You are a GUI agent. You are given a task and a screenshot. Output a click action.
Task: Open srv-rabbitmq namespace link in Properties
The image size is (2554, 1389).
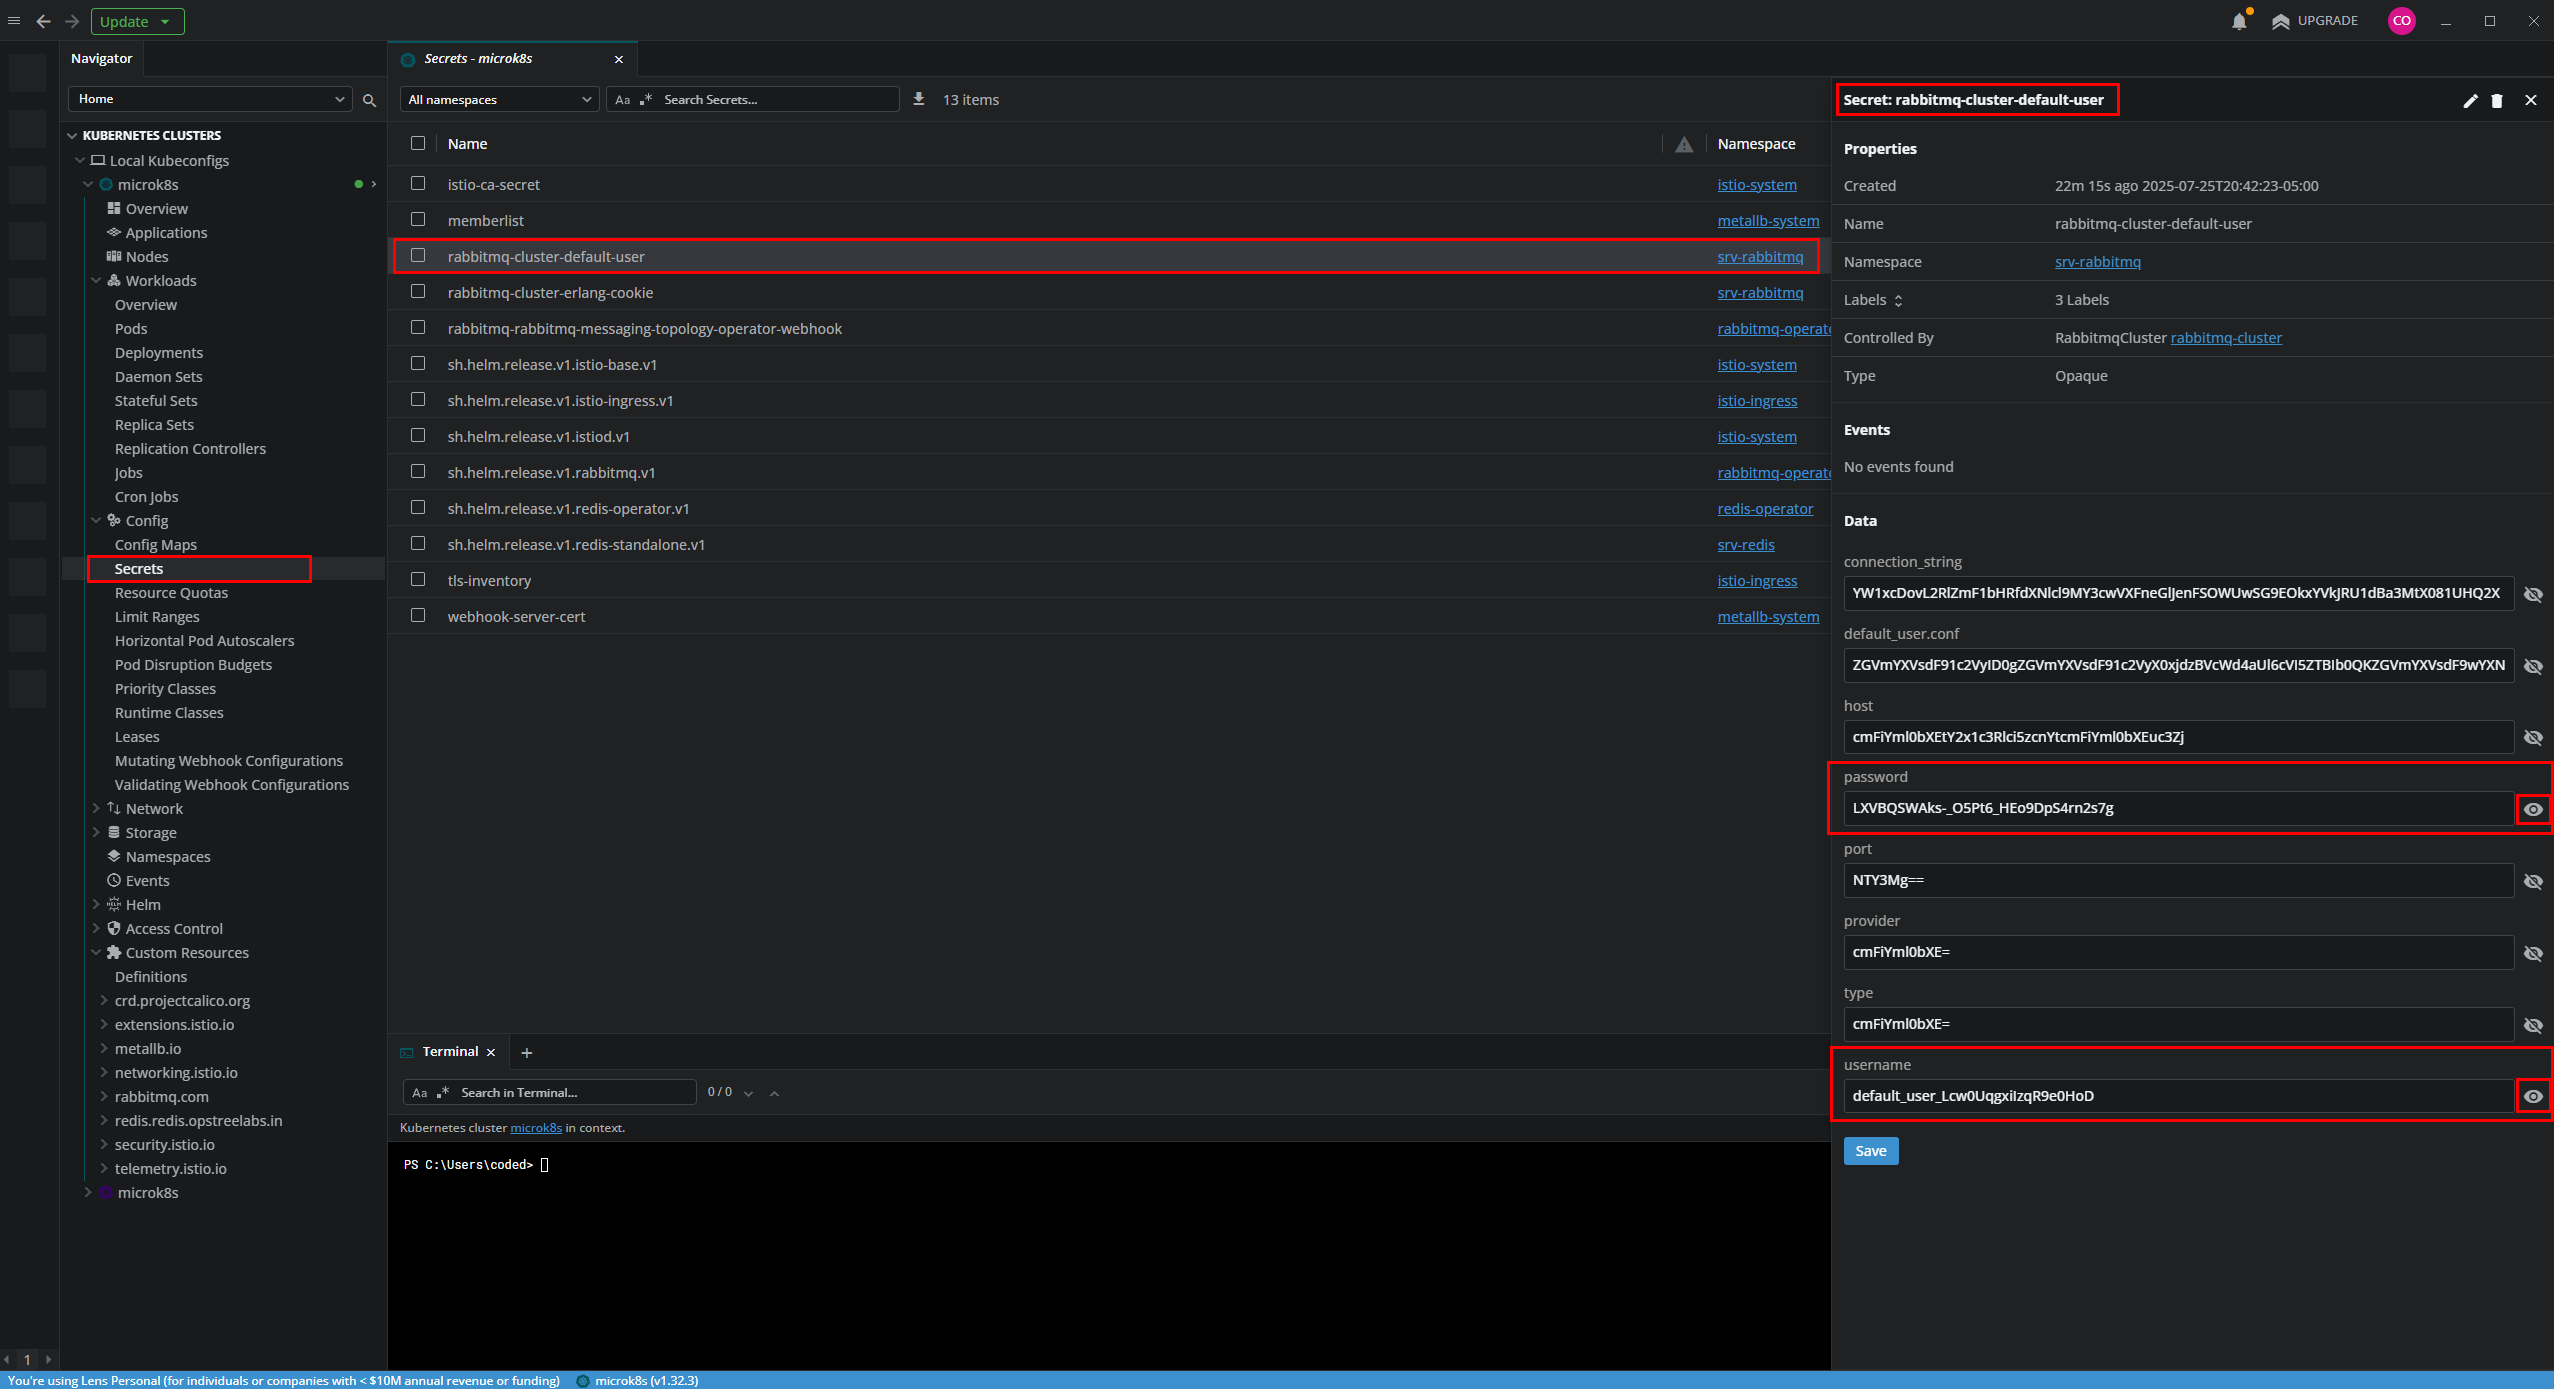point(2097,262)
